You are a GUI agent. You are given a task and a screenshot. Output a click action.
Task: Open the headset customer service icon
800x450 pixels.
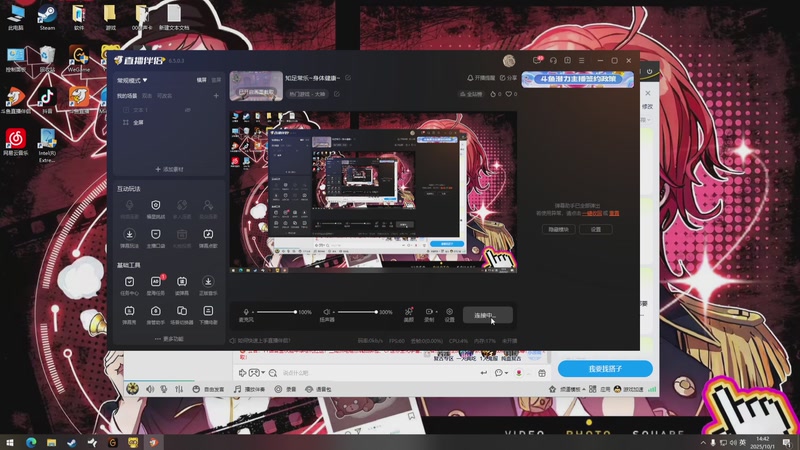coord(553,60)
